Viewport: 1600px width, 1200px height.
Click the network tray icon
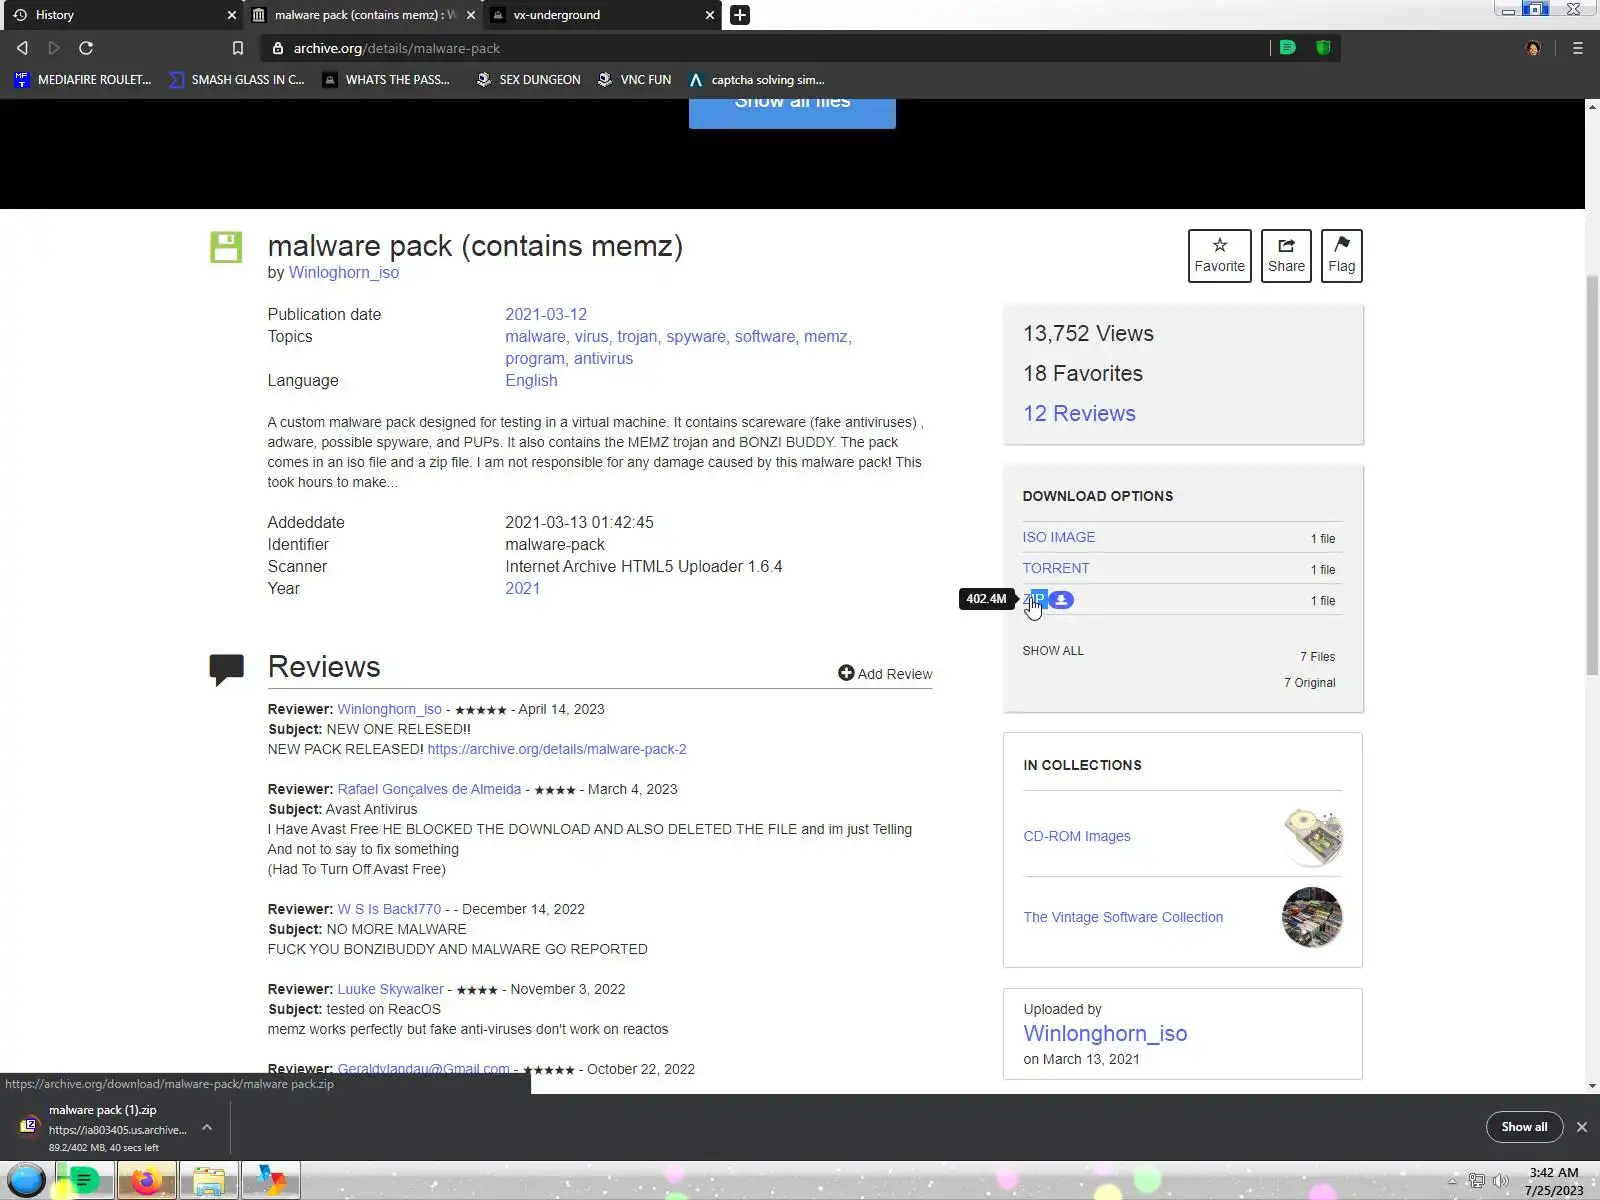1476,1181
